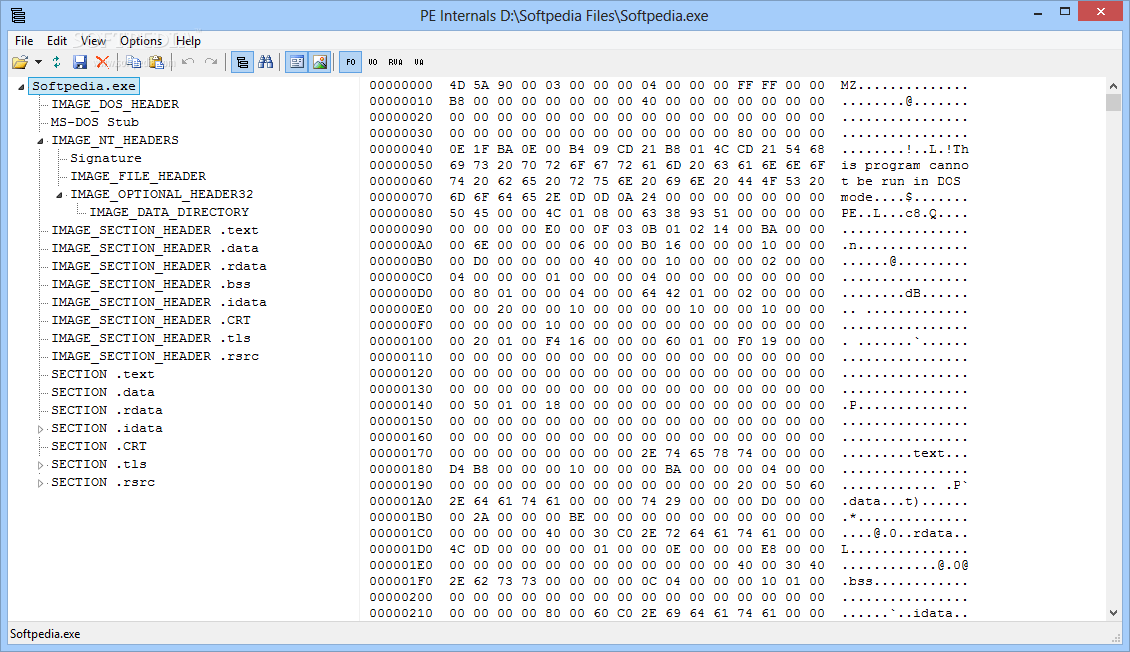1130x652 pixels.
Task: Select MS-DOS Stub tree item
Action: click(x=94, y=122)
